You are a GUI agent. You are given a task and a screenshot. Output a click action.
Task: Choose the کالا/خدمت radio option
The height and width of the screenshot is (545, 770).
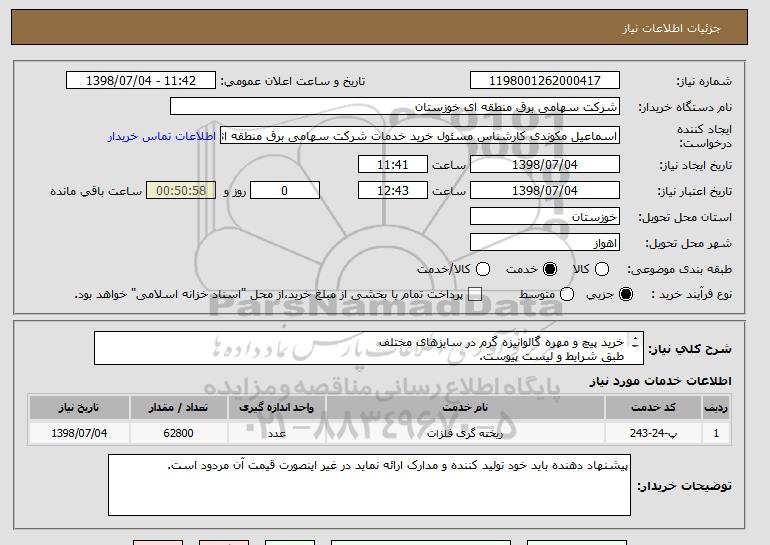click(483, 269)
